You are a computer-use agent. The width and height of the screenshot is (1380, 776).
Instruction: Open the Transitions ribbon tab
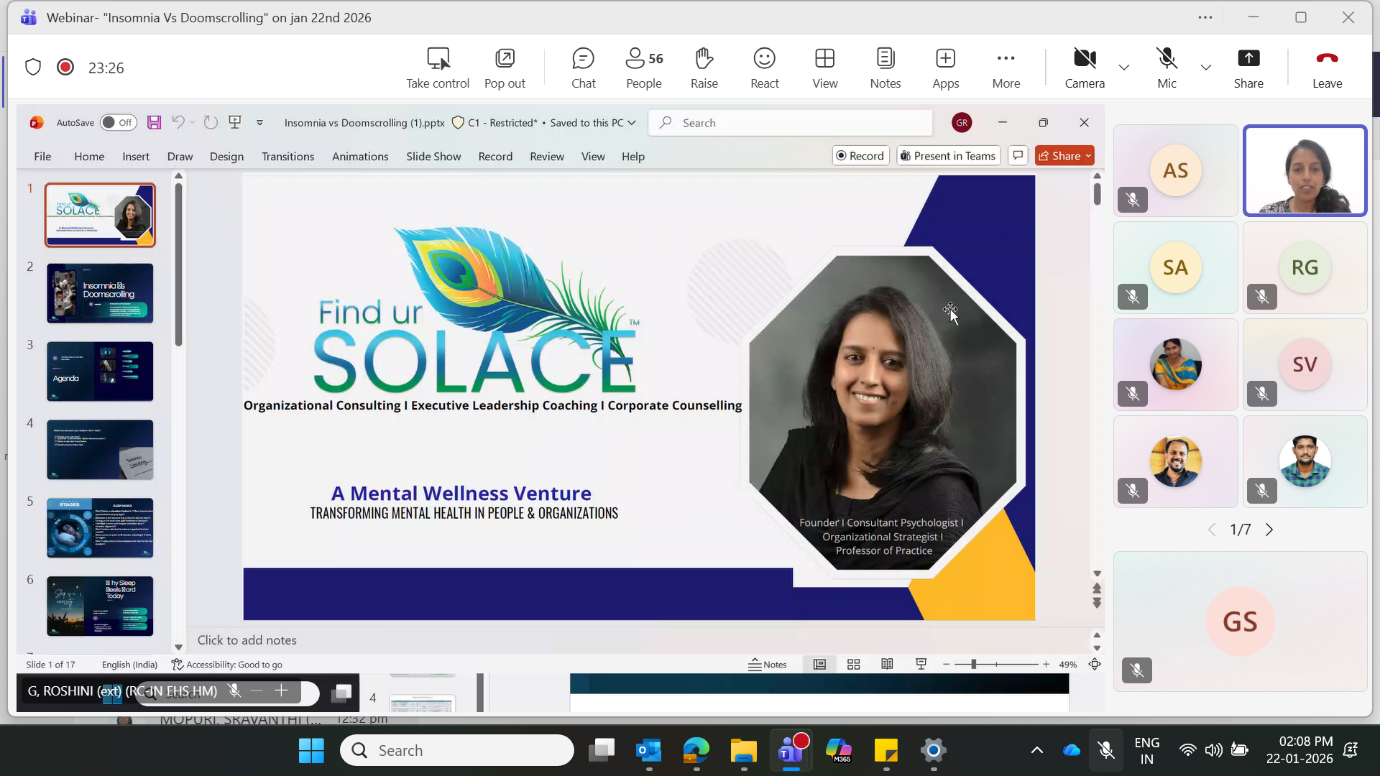(x=288, y=157)
